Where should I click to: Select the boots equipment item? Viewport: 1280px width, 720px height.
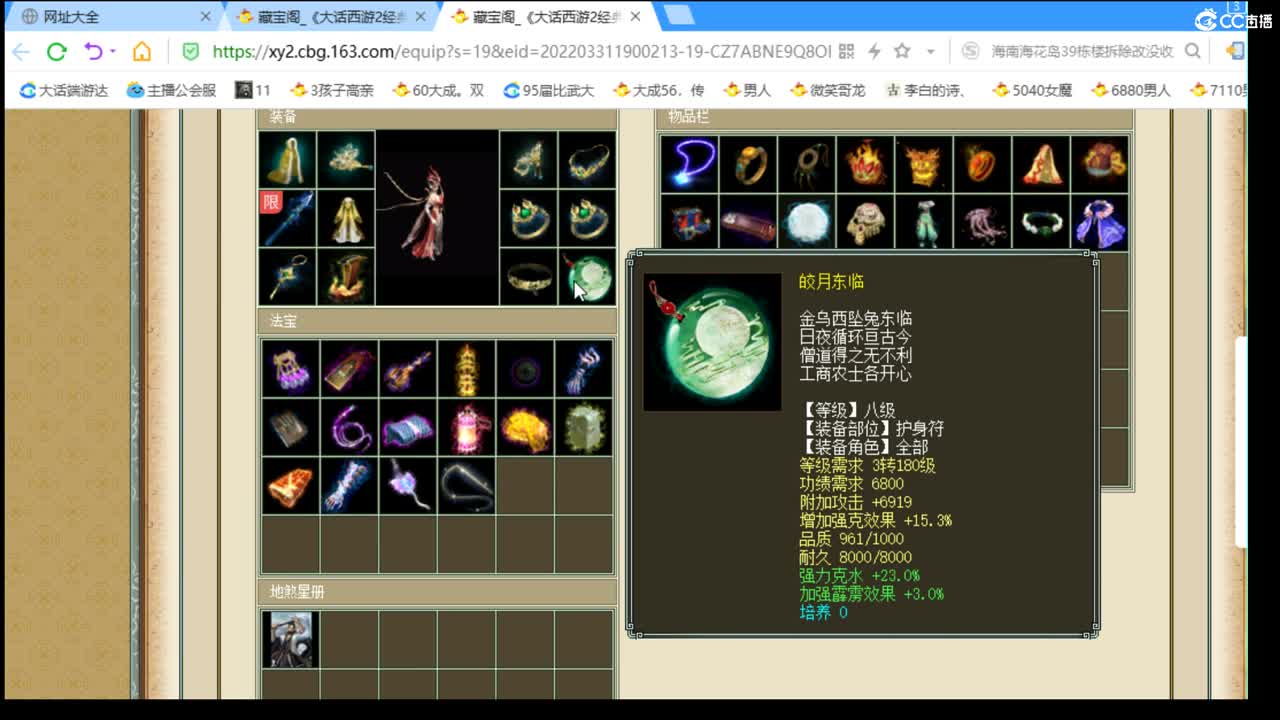(x=346, y=277)
